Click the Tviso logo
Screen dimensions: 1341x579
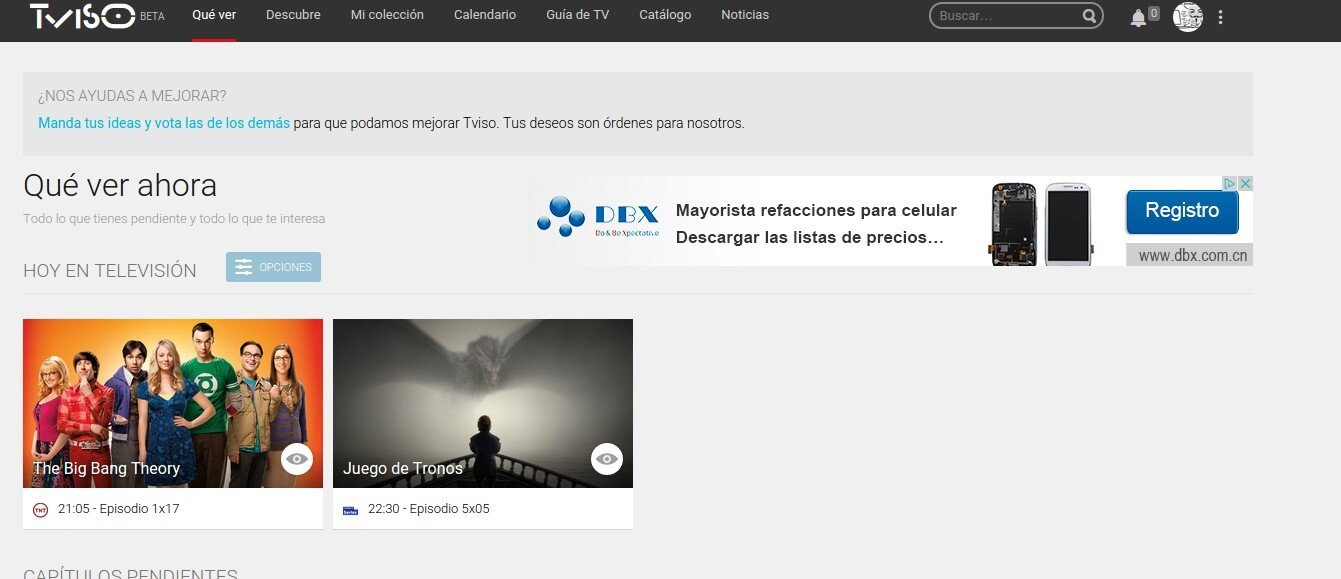82,16
